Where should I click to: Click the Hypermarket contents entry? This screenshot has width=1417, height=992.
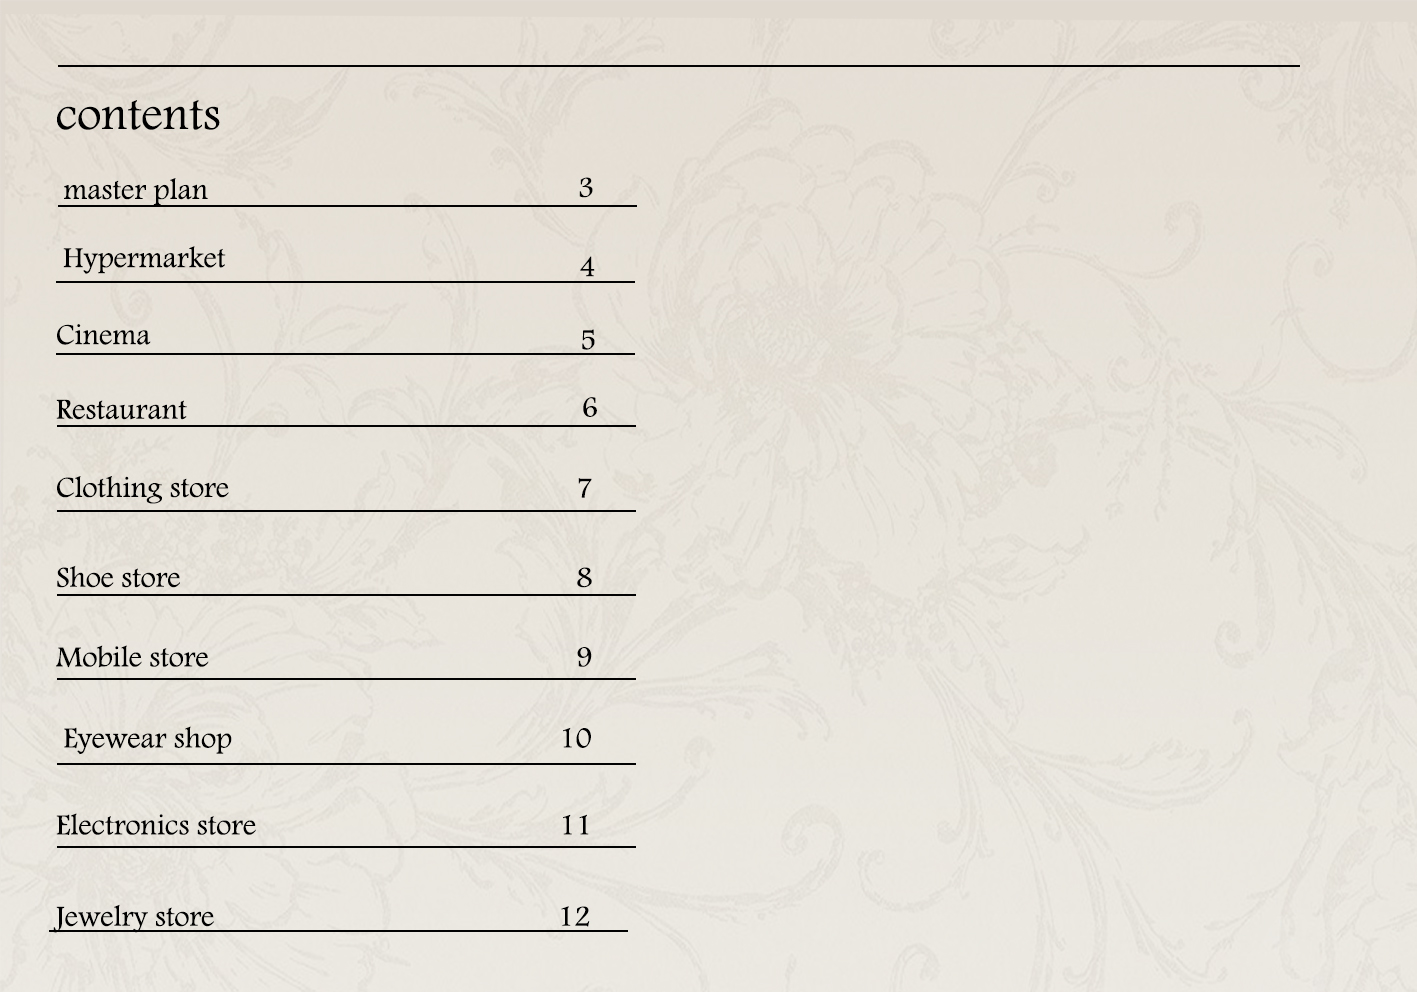click(x=144, y=258)
